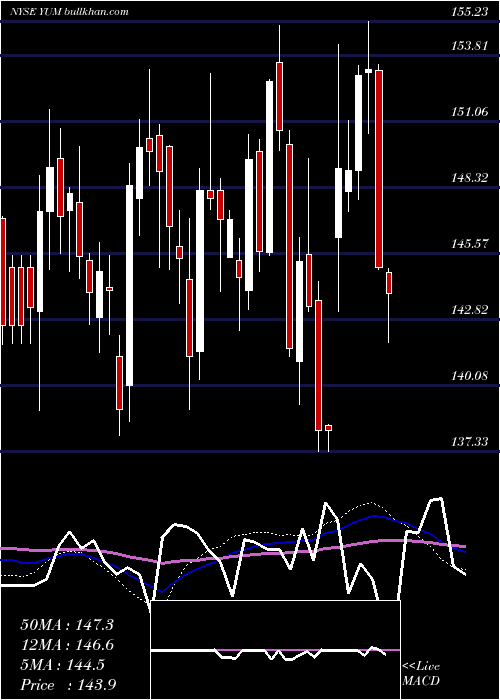
Task: Click inside the Live MACD inset panel
Action: 275,650
